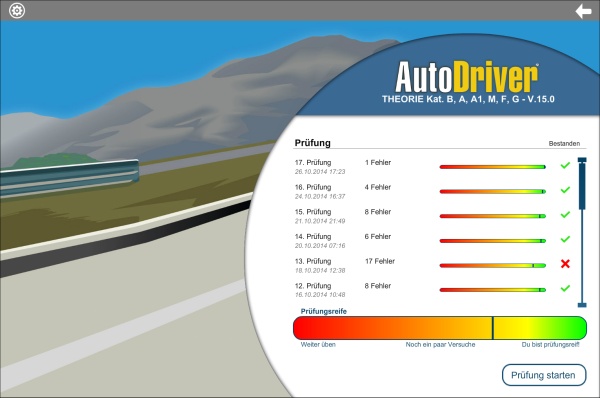Click the bottom end of the exam list scrollbar
This screenshot has width=600, height=398.
(582, 305)
